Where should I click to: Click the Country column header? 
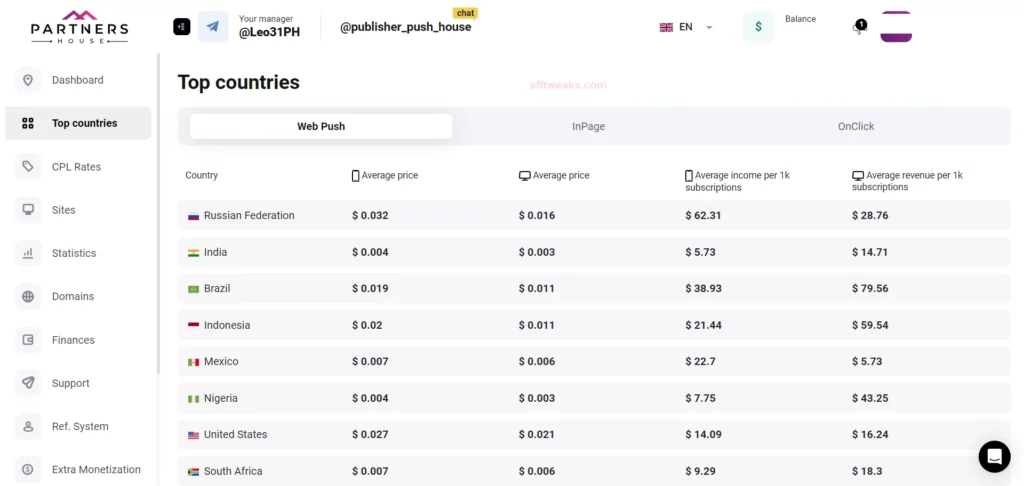point(202,176)
